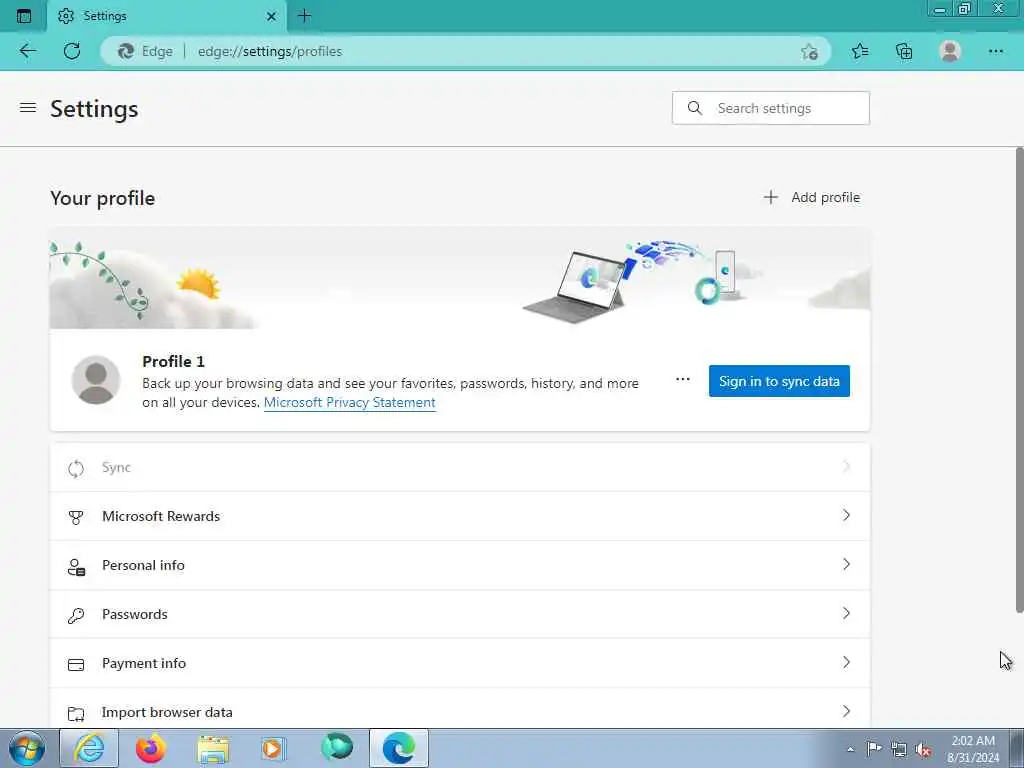Open more options for Profile 1
1024x768 pixels.
682,379
